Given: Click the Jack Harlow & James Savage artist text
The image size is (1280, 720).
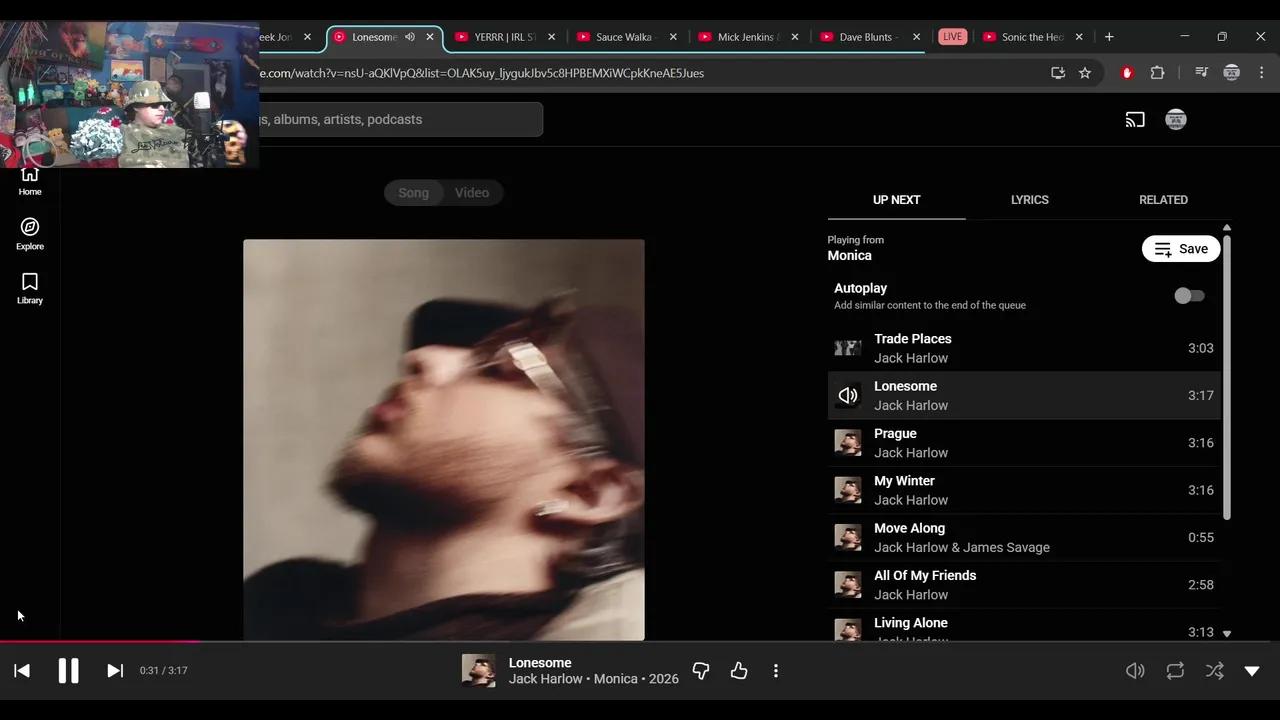Looking at the screenshot, I should click(962, 548).
